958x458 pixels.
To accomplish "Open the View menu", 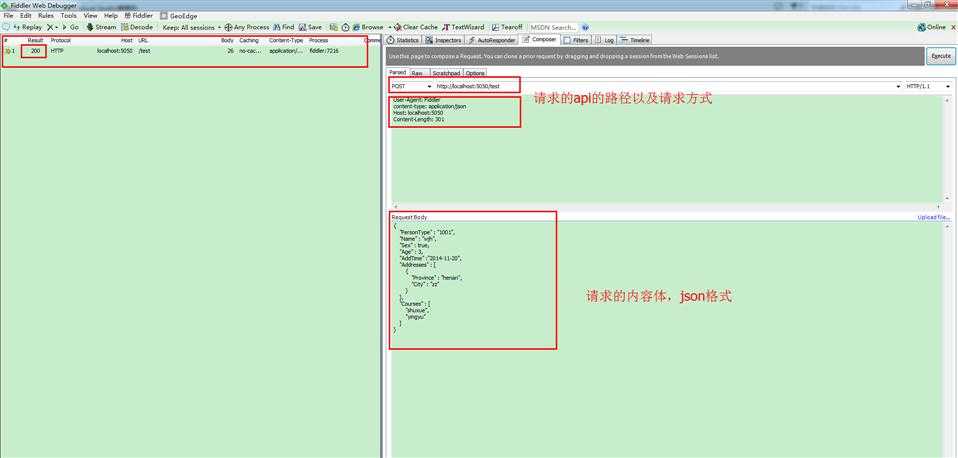I will click(90, 16).
